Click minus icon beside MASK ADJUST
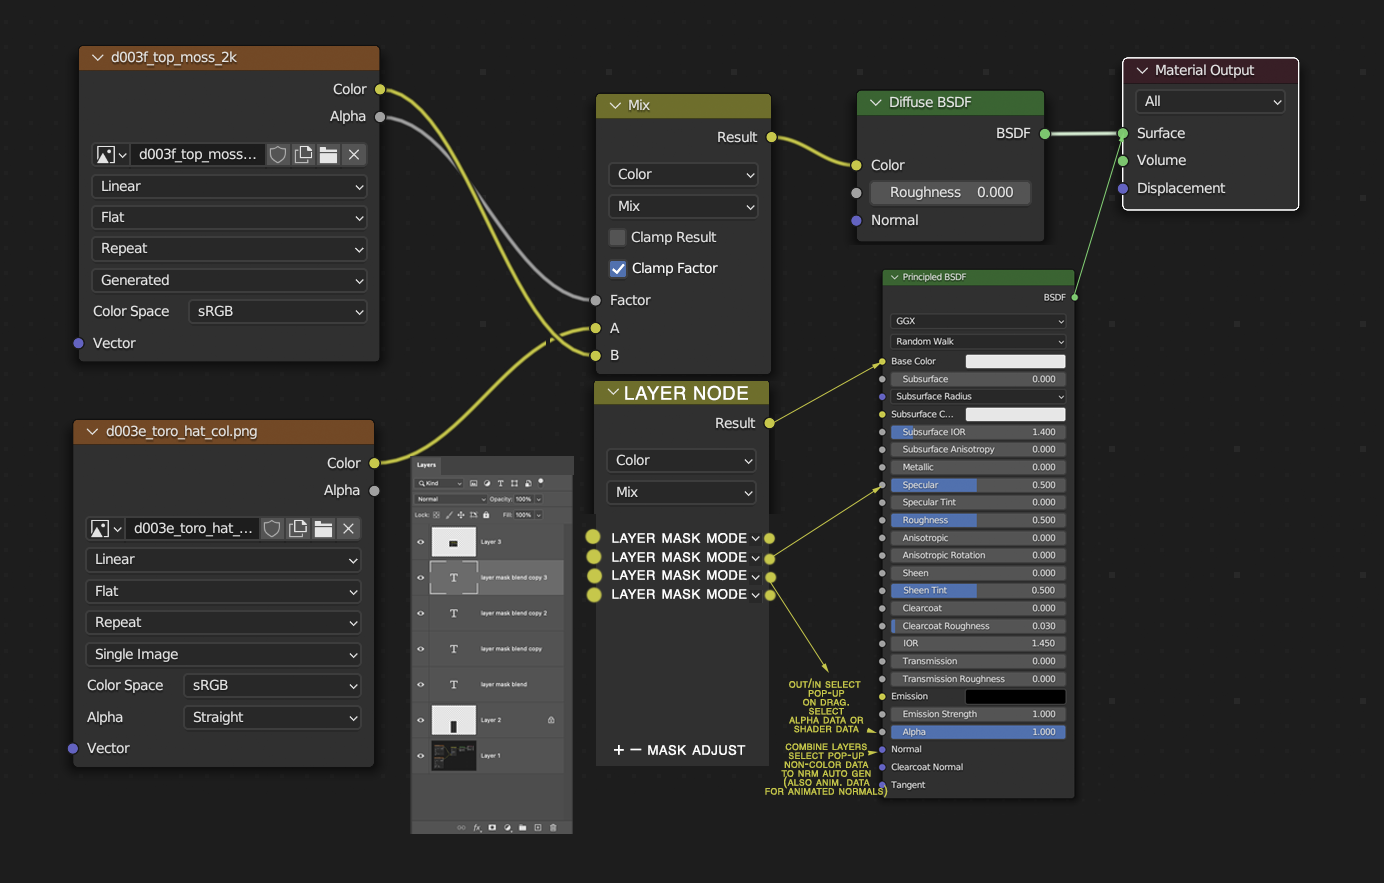Viewport: 1384px width, 883px height. click(x=636, y=750)
